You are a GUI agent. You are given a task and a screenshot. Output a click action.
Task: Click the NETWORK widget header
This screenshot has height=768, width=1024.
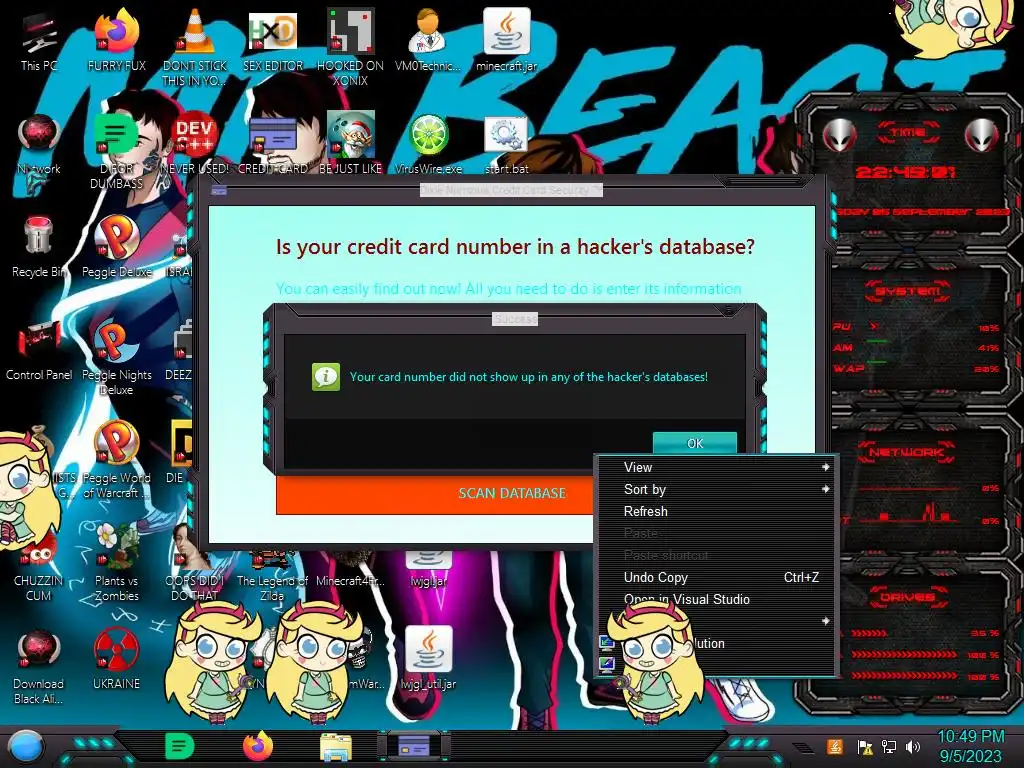click(x=906, y=452)
